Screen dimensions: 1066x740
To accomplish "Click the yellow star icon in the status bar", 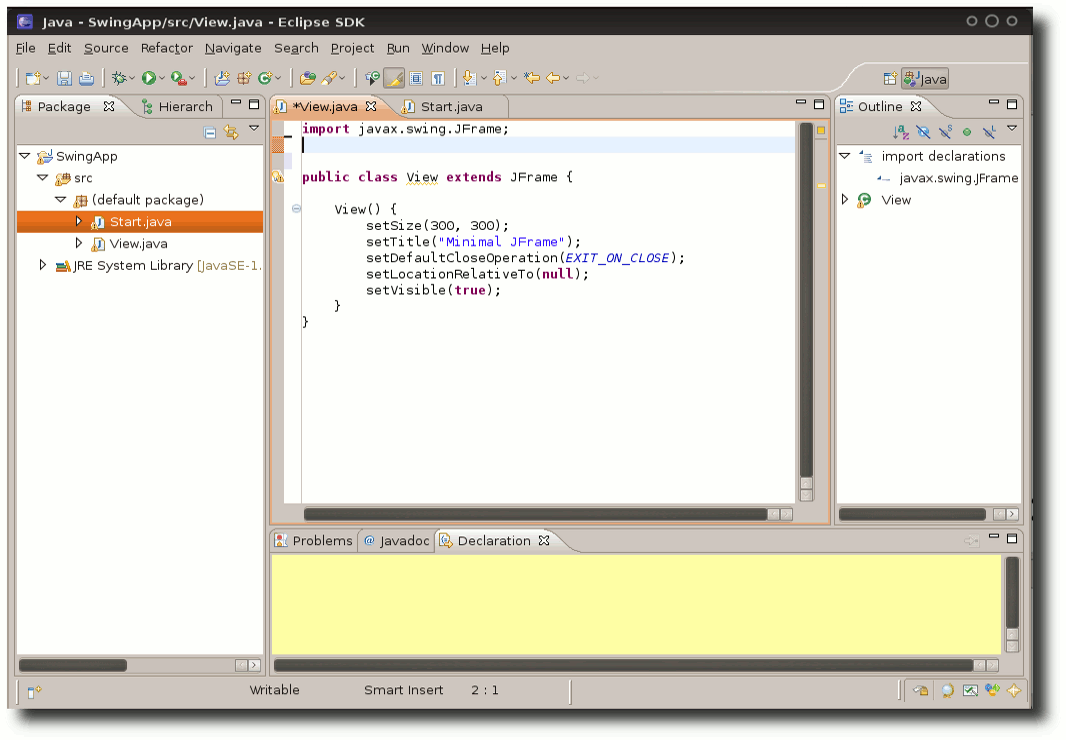I will pyautogui.click(x=1014, y=691).
